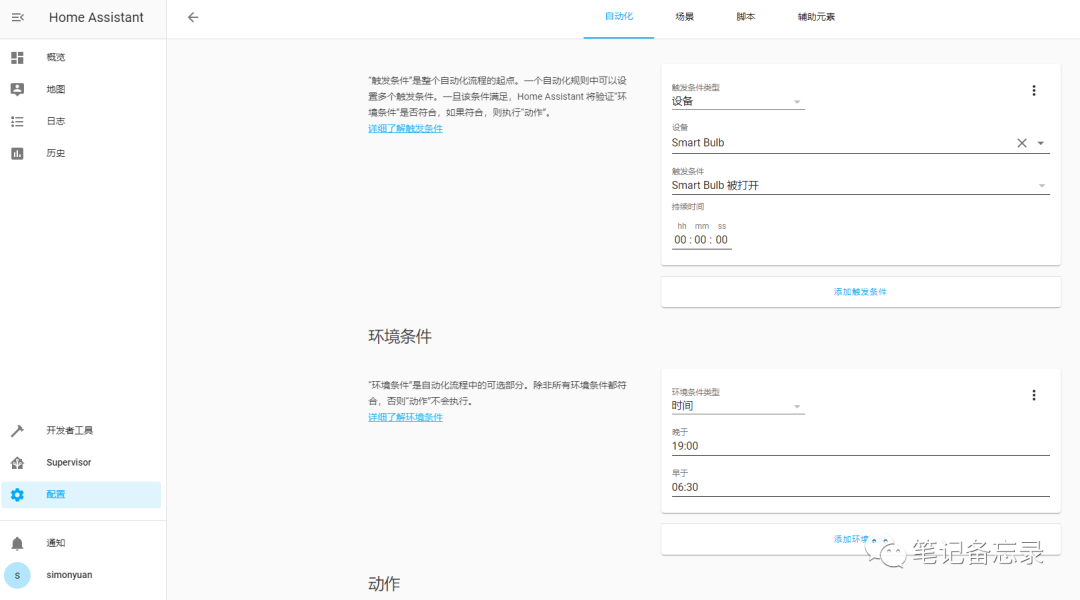Image resolution: width=1080 pixels, height=600 pixels.
Task: Open the 概览 overview dashboard icon
Action: (17, 57)
